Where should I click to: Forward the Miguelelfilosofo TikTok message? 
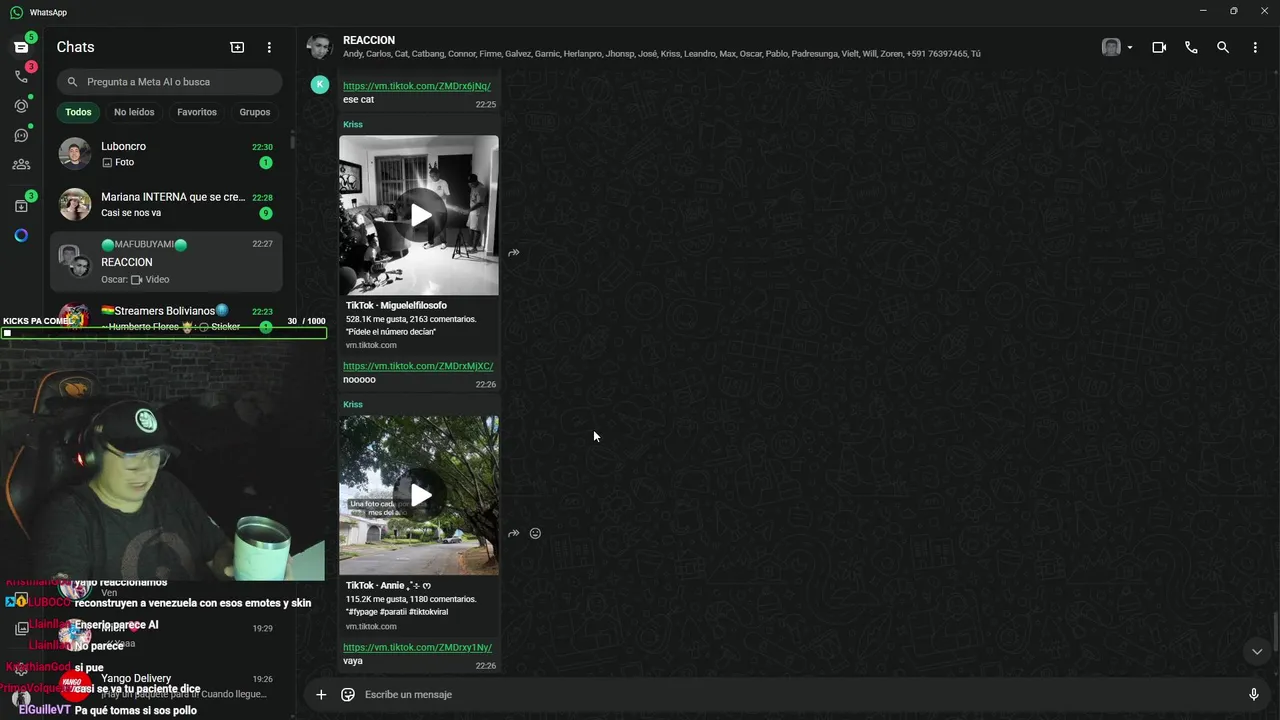tap(513, 253)
